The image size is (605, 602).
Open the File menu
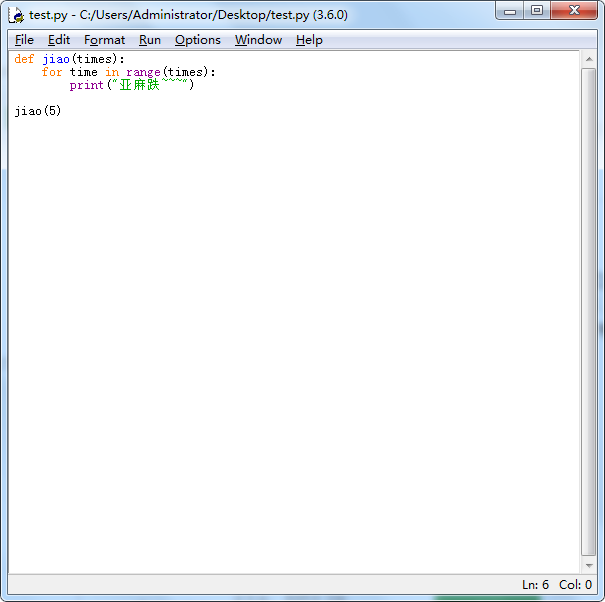click(24, 40)
